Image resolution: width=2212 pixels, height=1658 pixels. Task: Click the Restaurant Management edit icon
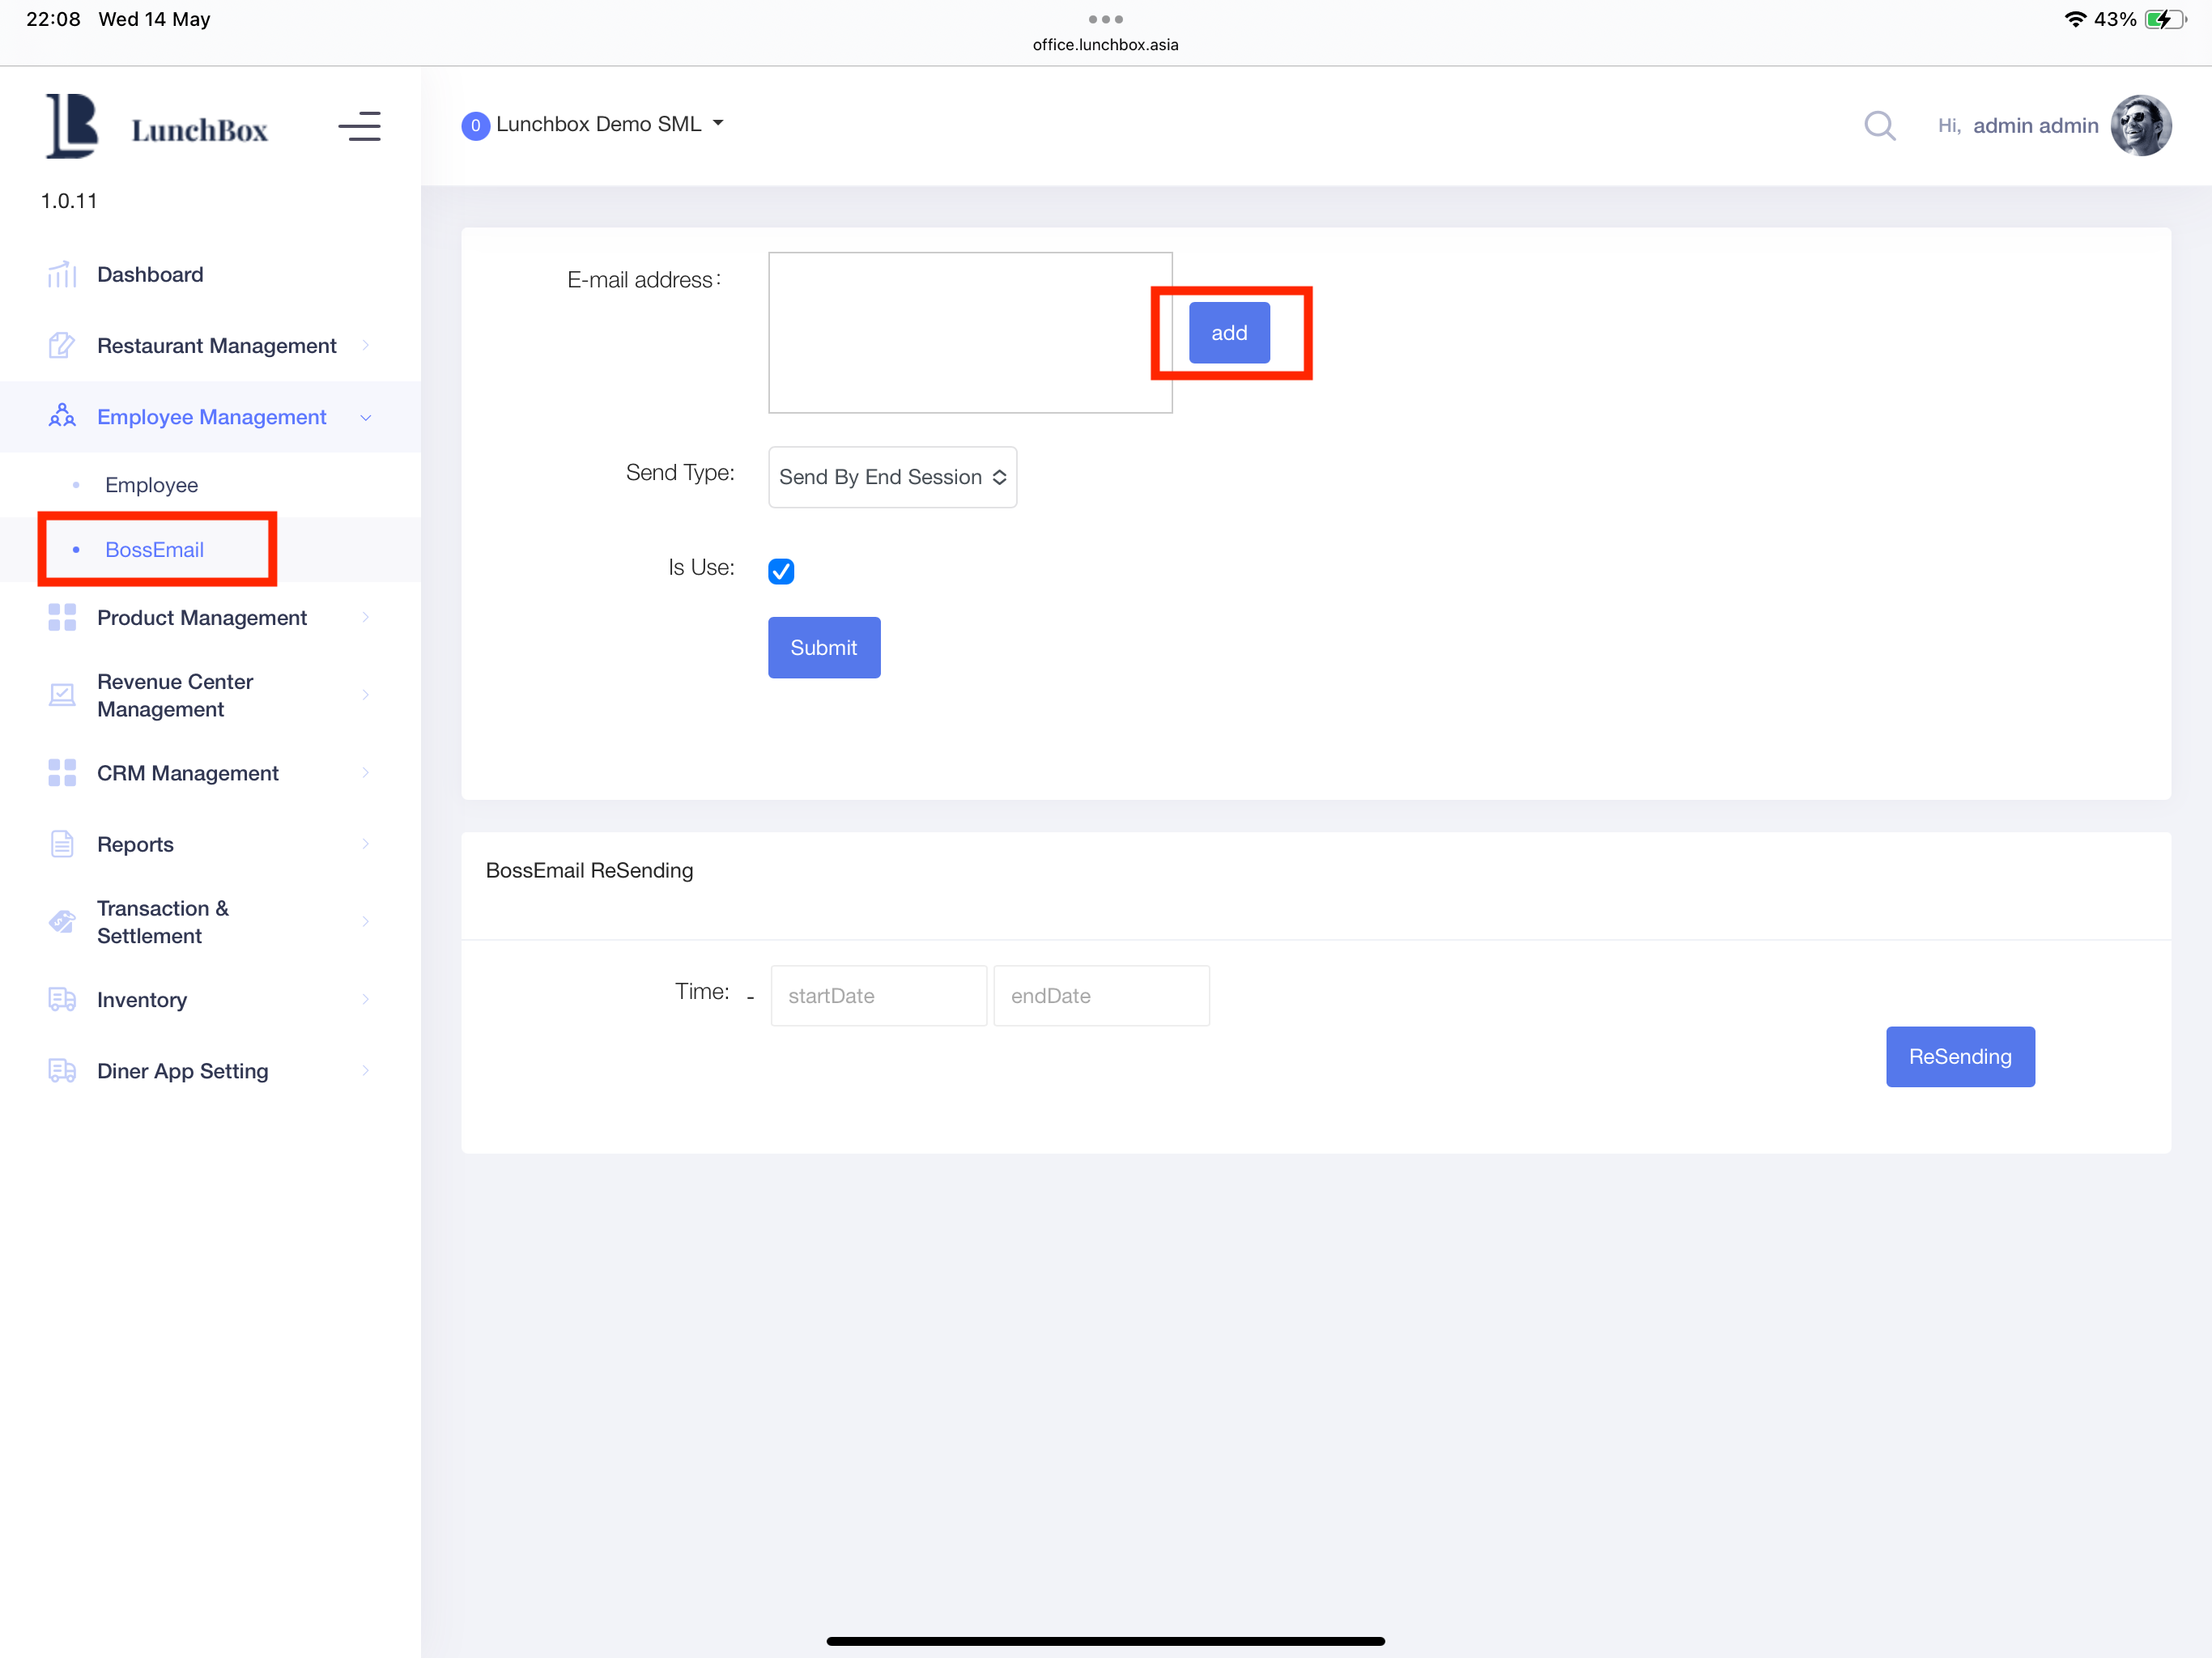point(62,345)
